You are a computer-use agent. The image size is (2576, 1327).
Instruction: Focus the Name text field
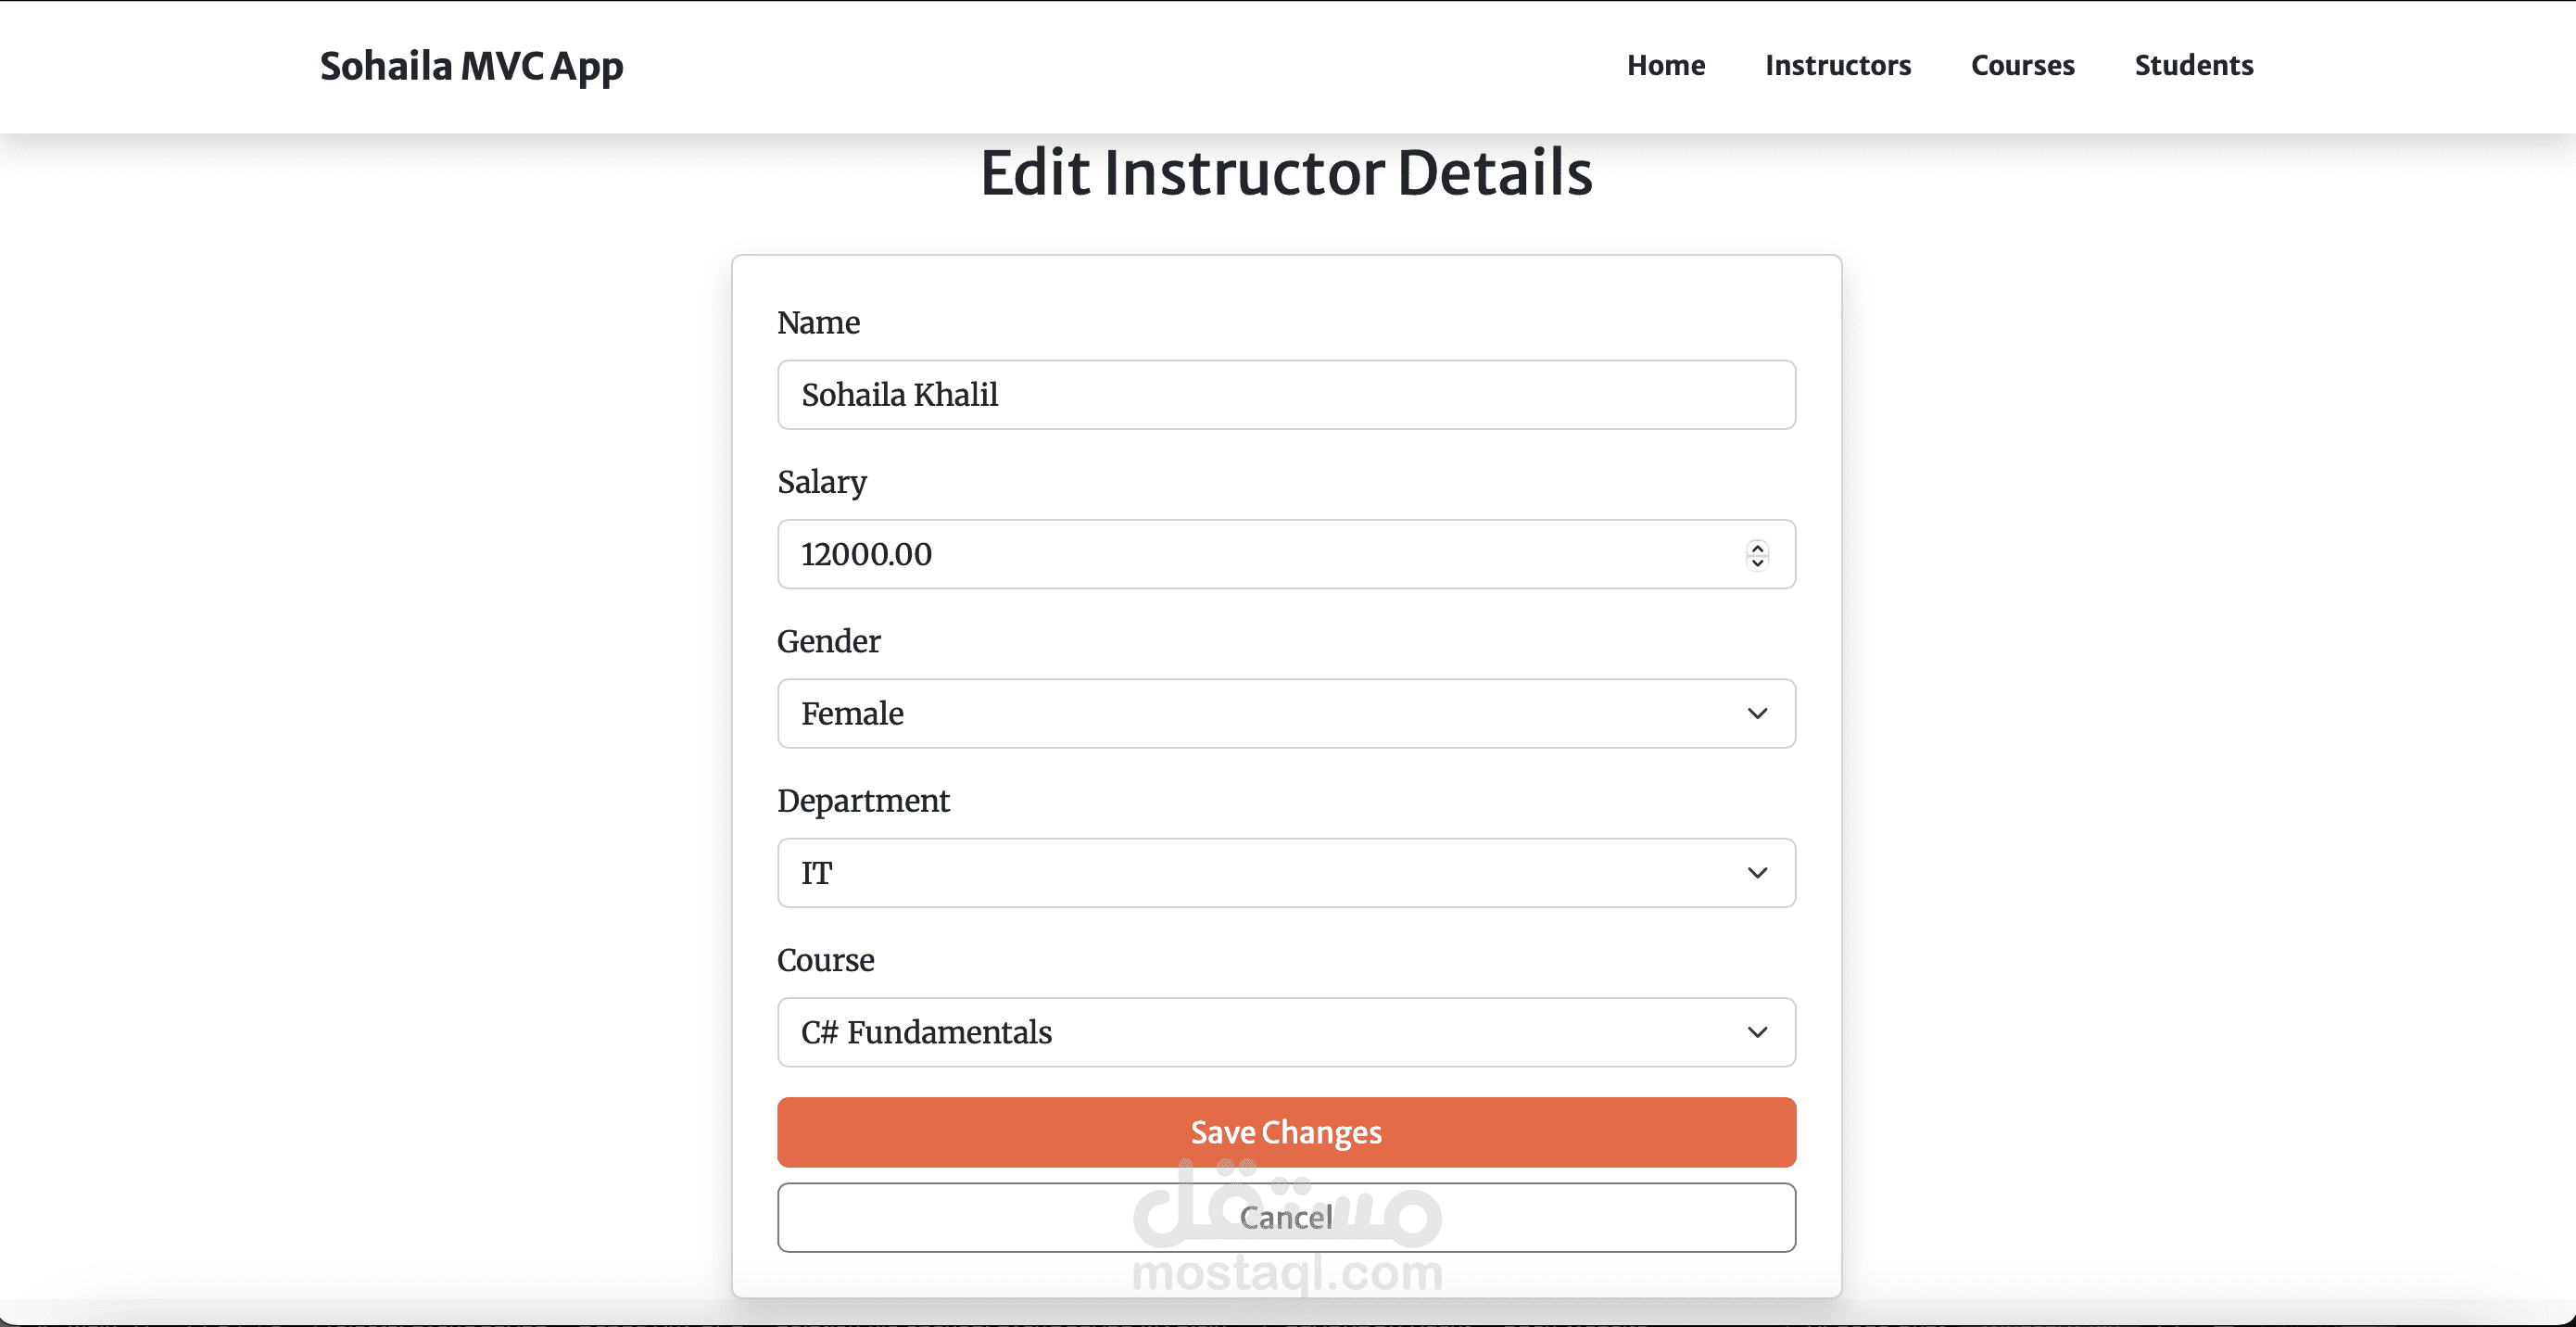coord(1285,395)
